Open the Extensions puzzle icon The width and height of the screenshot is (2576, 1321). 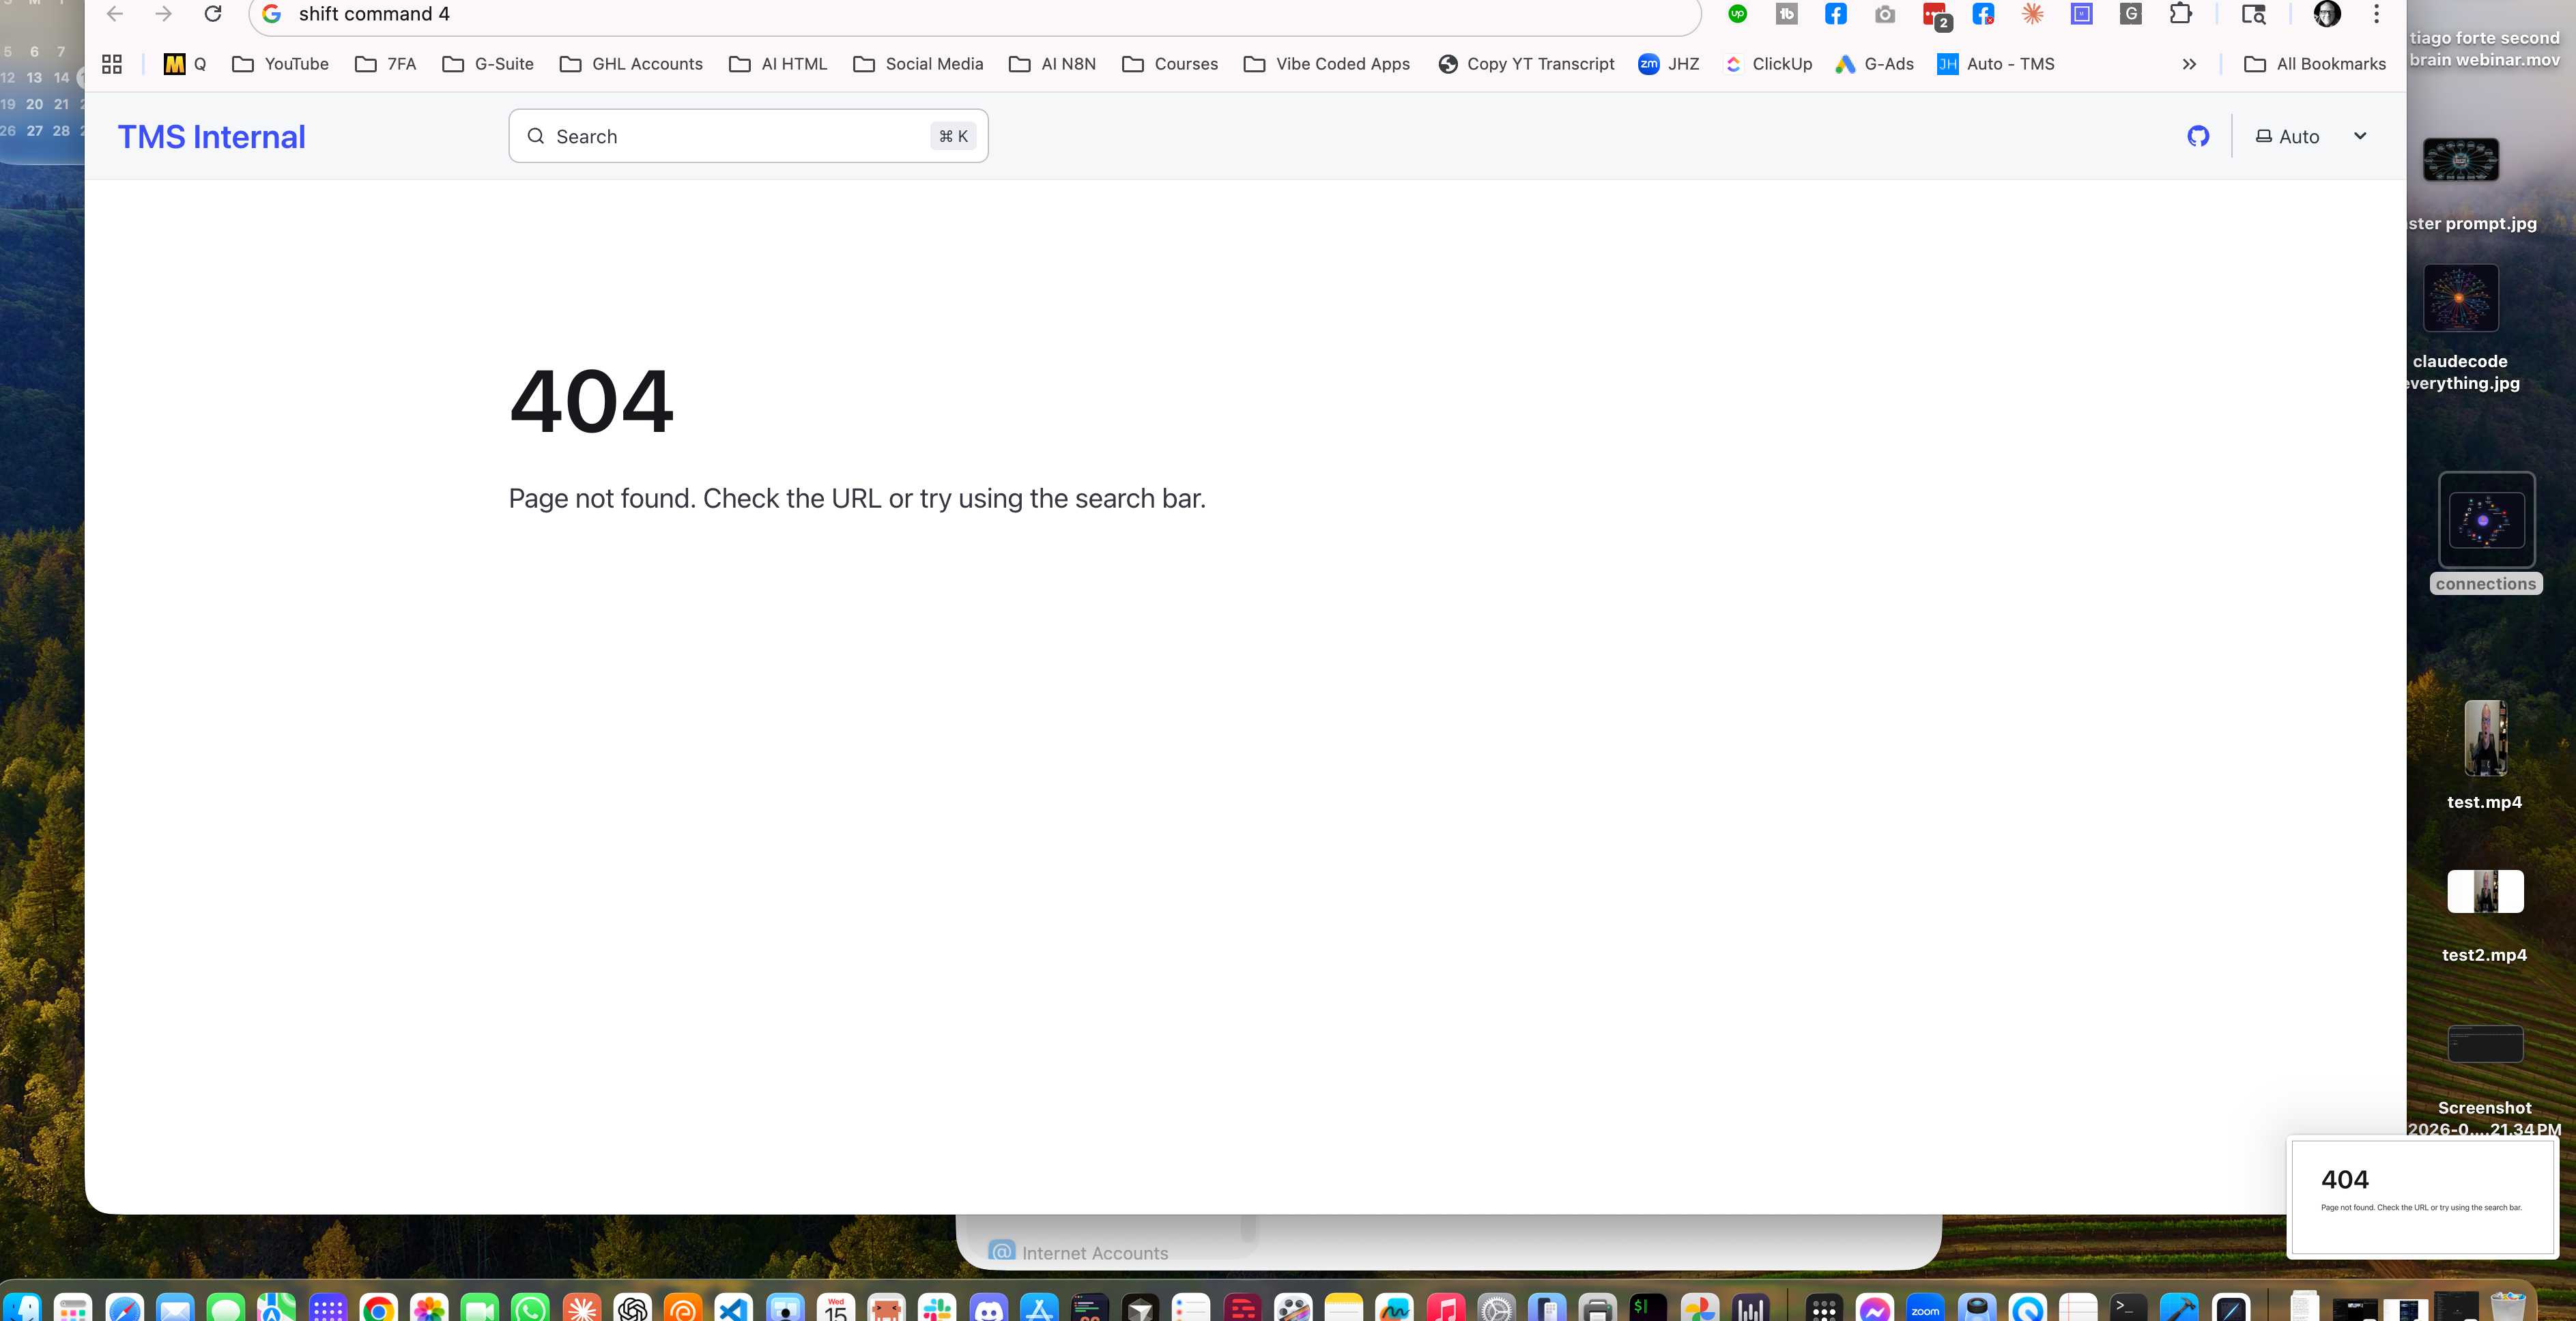click(2180, 14)
